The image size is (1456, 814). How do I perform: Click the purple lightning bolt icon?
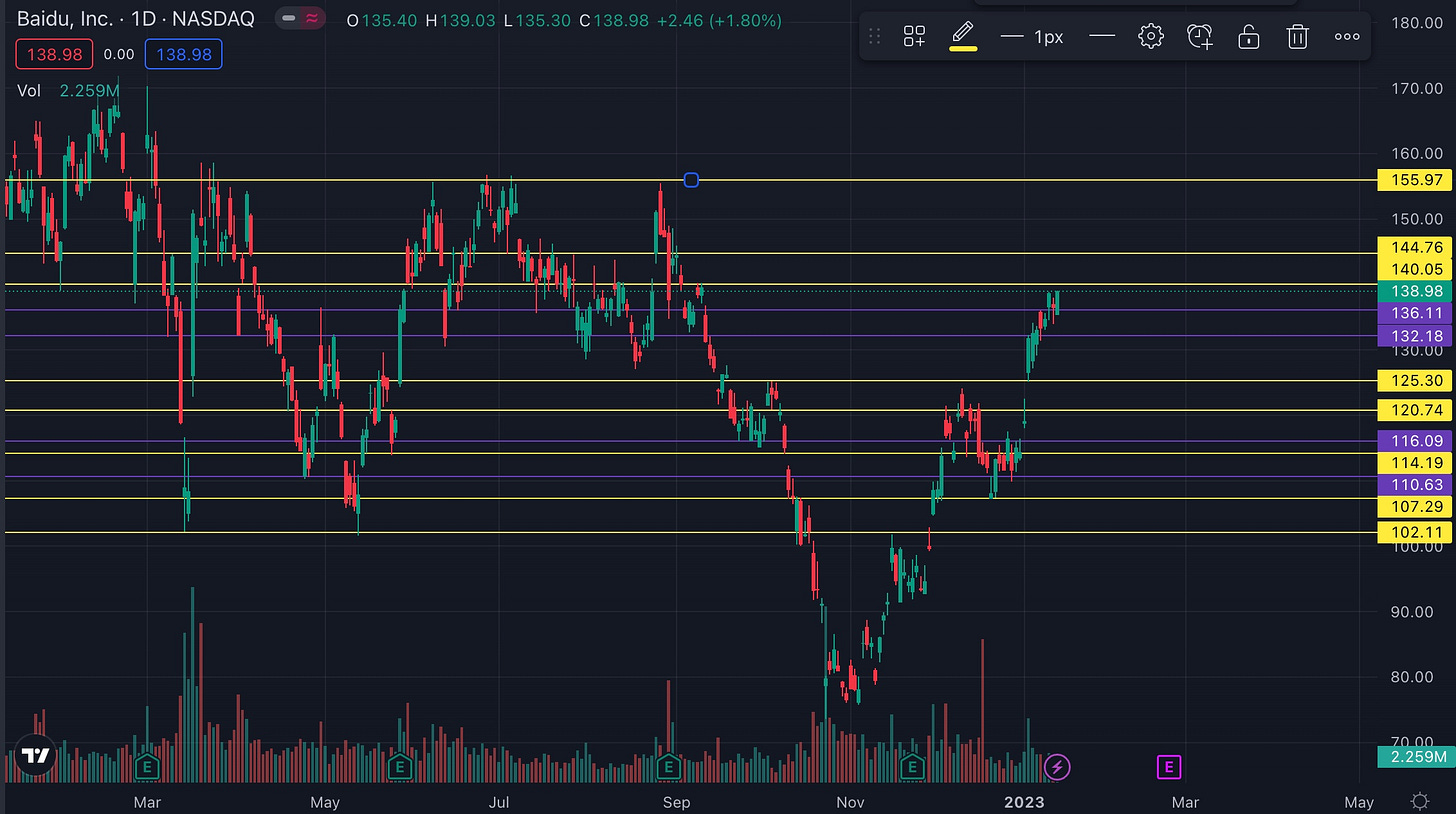(x=1057, y=768)
